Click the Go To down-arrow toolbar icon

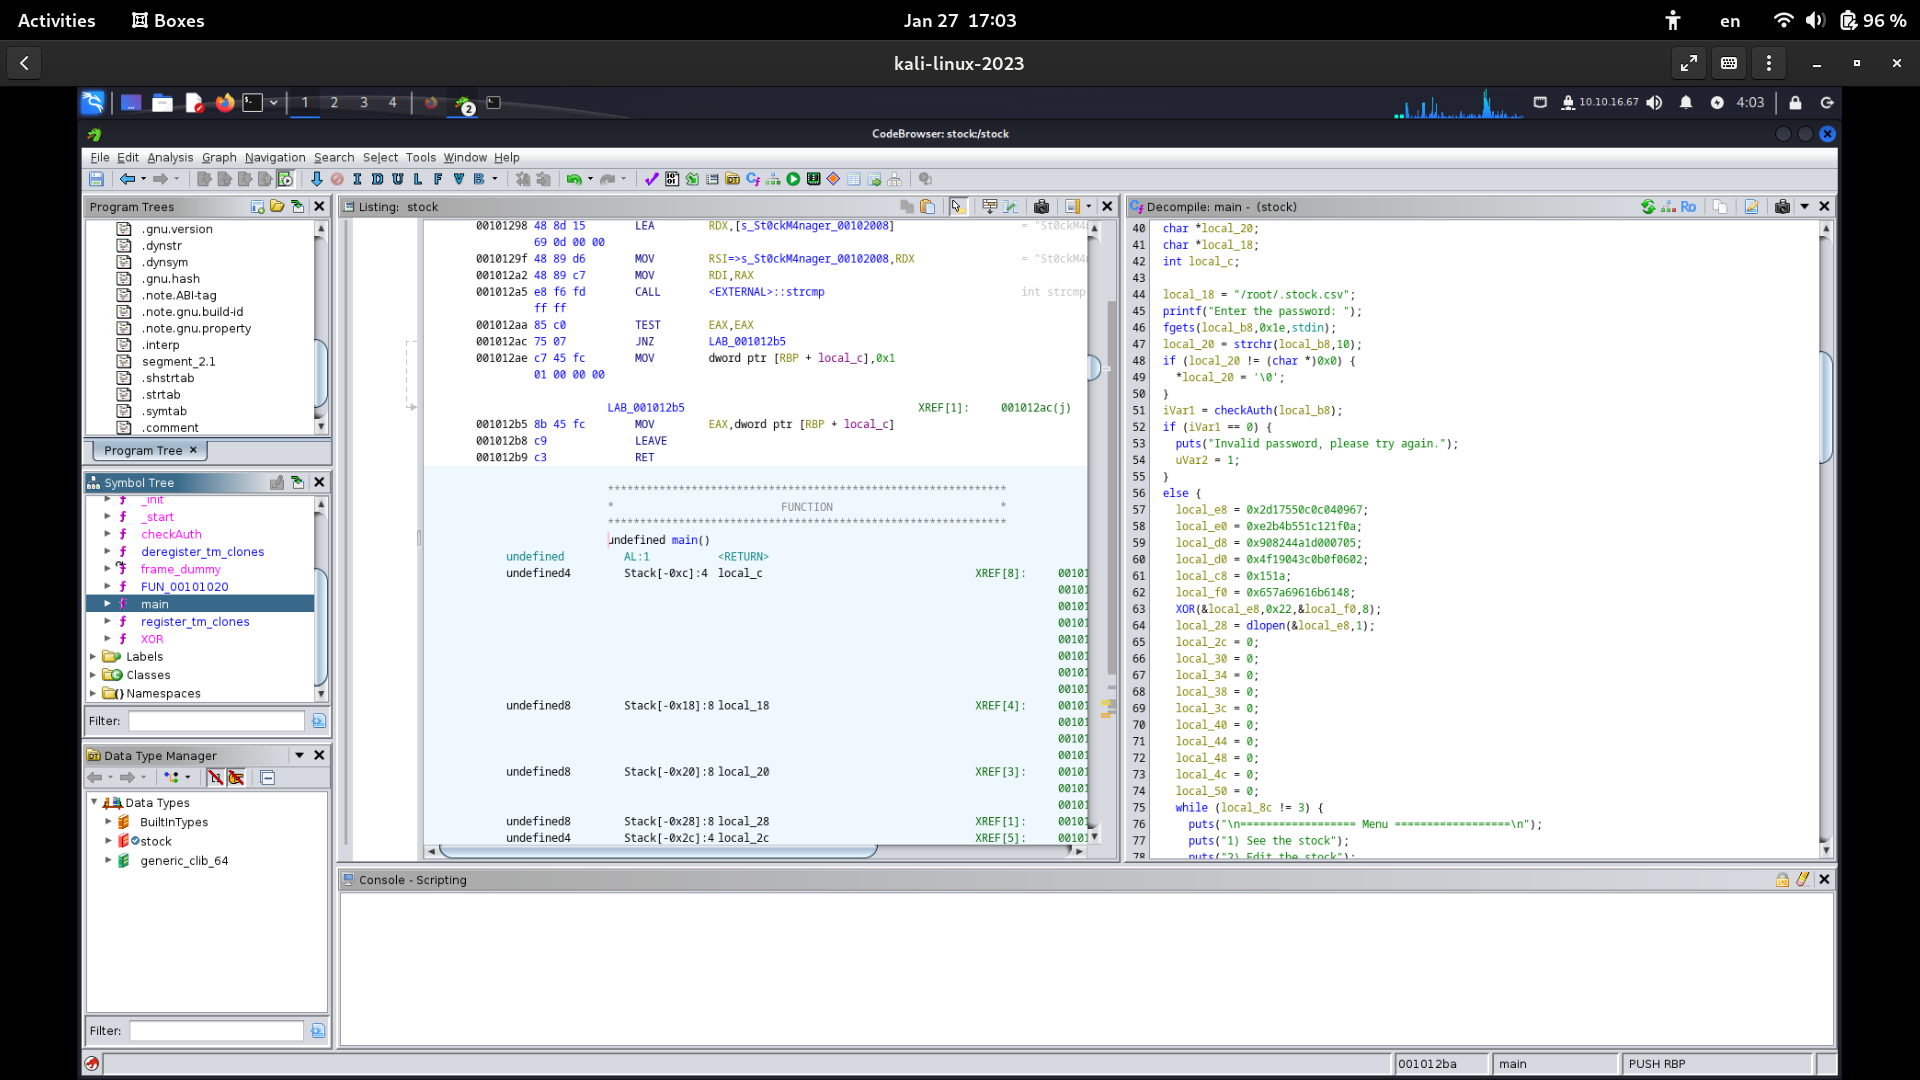[x=316, y=179]
